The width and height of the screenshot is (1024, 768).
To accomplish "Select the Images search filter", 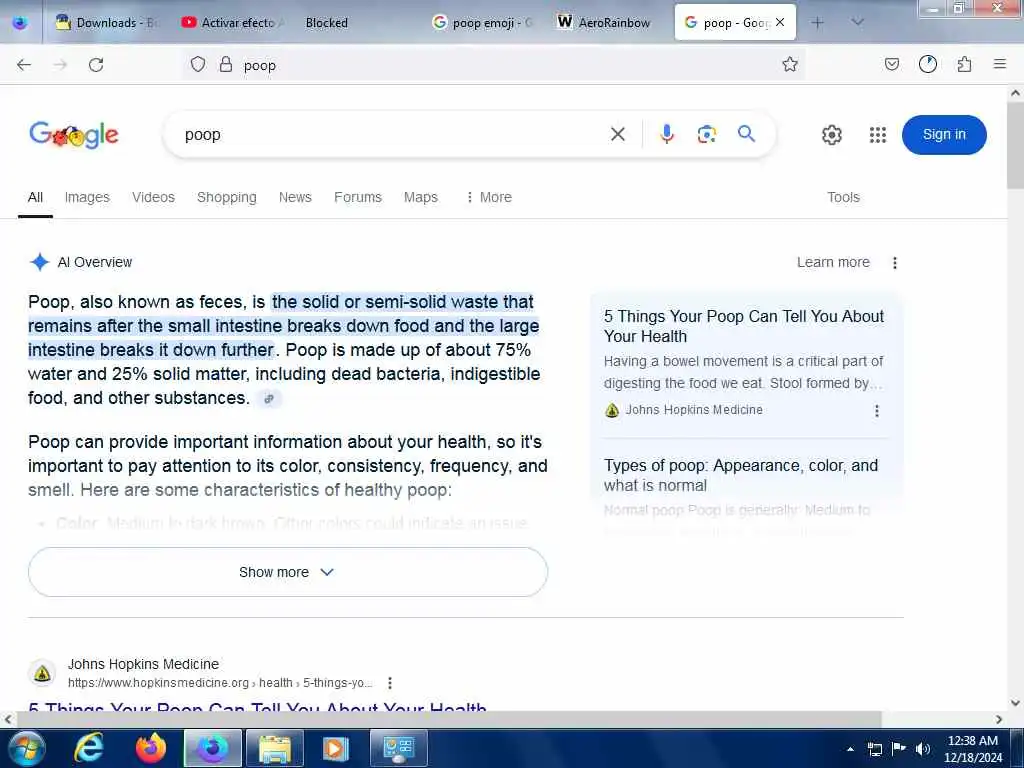I will [x=87, y=197].
